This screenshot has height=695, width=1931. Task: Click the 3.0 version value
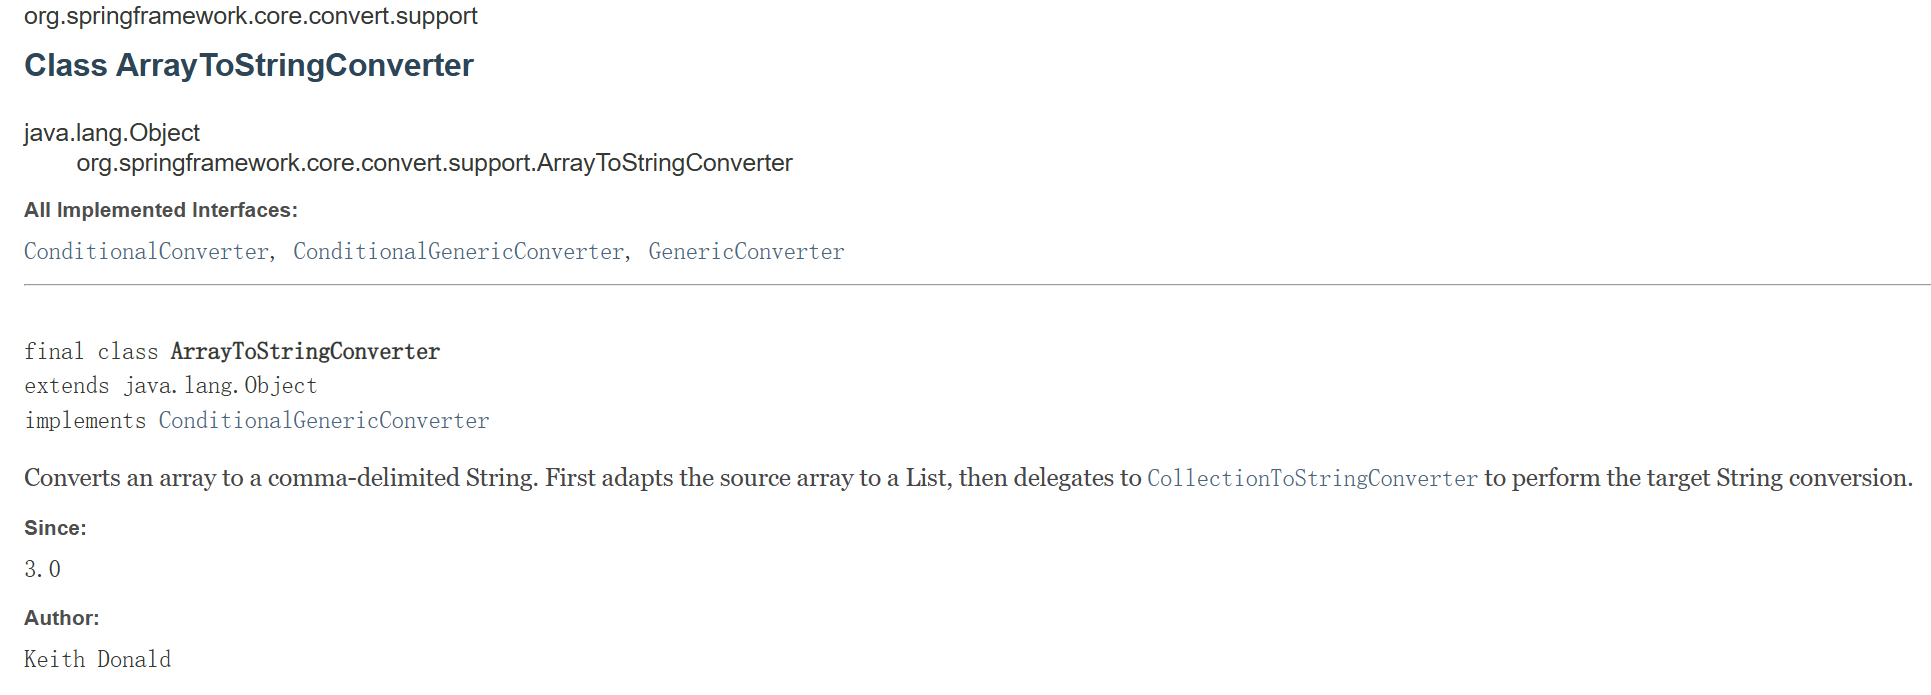[x=42, y=570]
